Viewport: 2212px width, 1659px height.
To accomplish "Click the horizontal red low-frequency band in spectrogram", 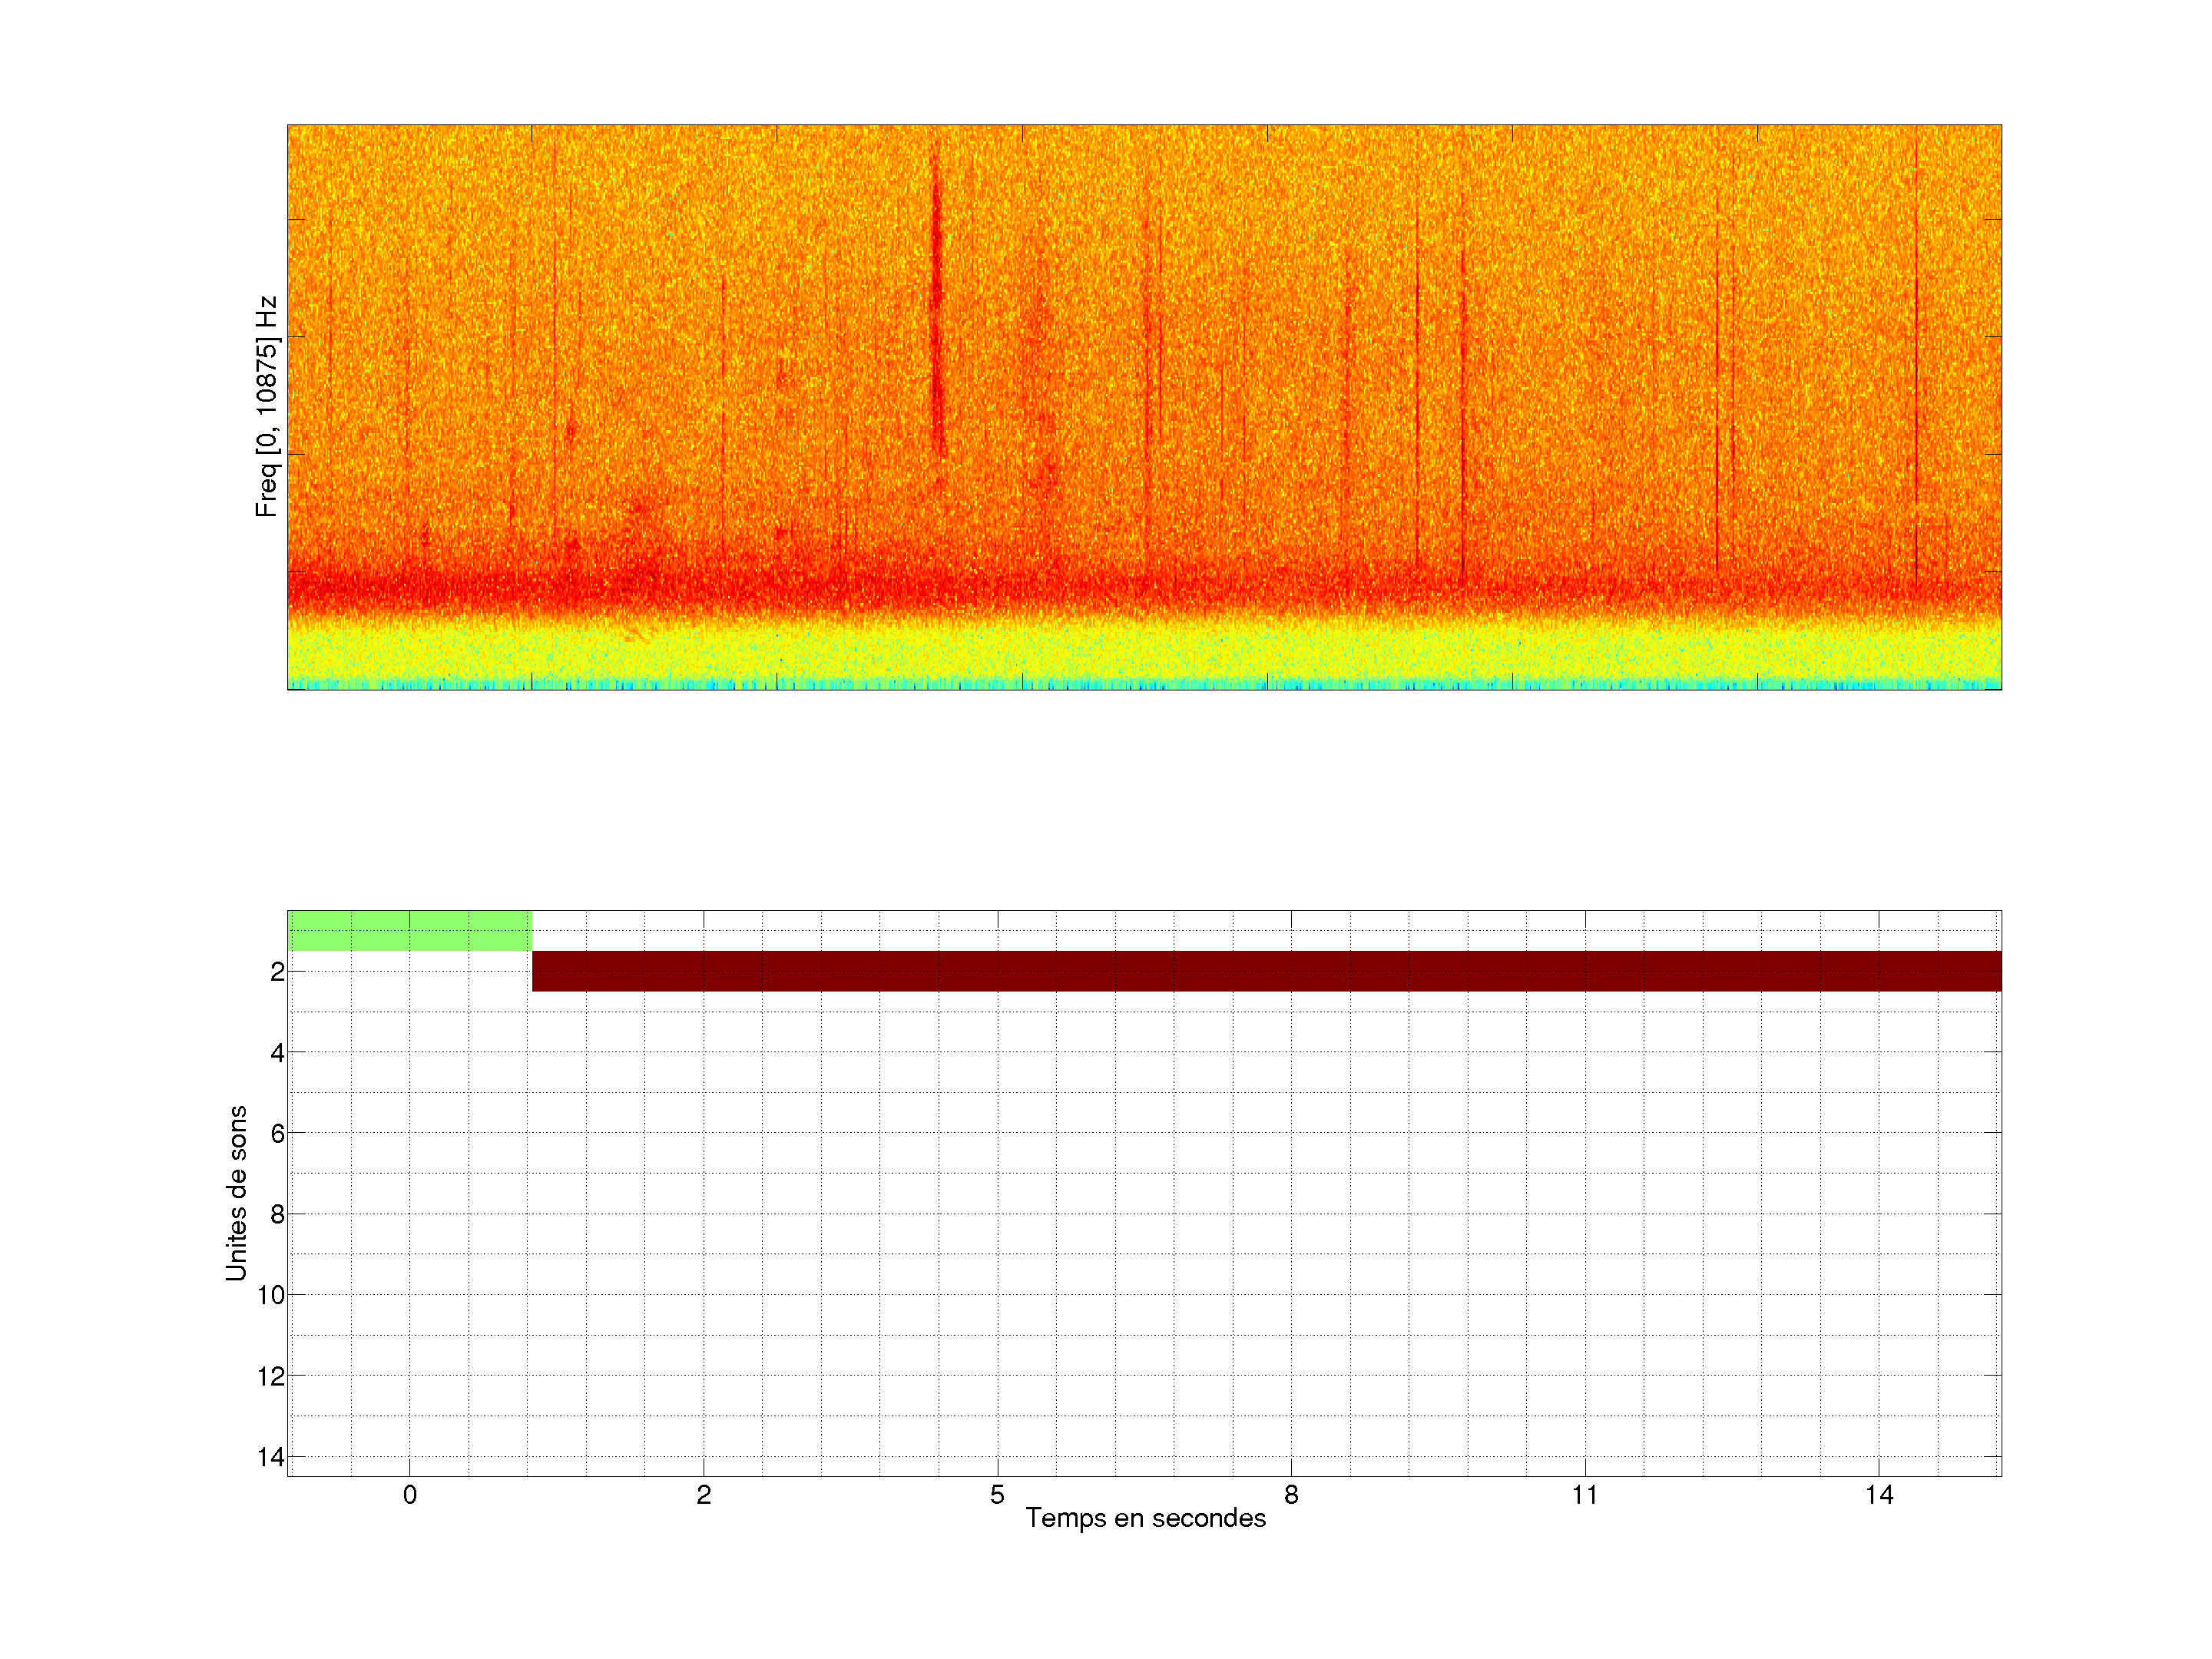I will (1144, 587).
